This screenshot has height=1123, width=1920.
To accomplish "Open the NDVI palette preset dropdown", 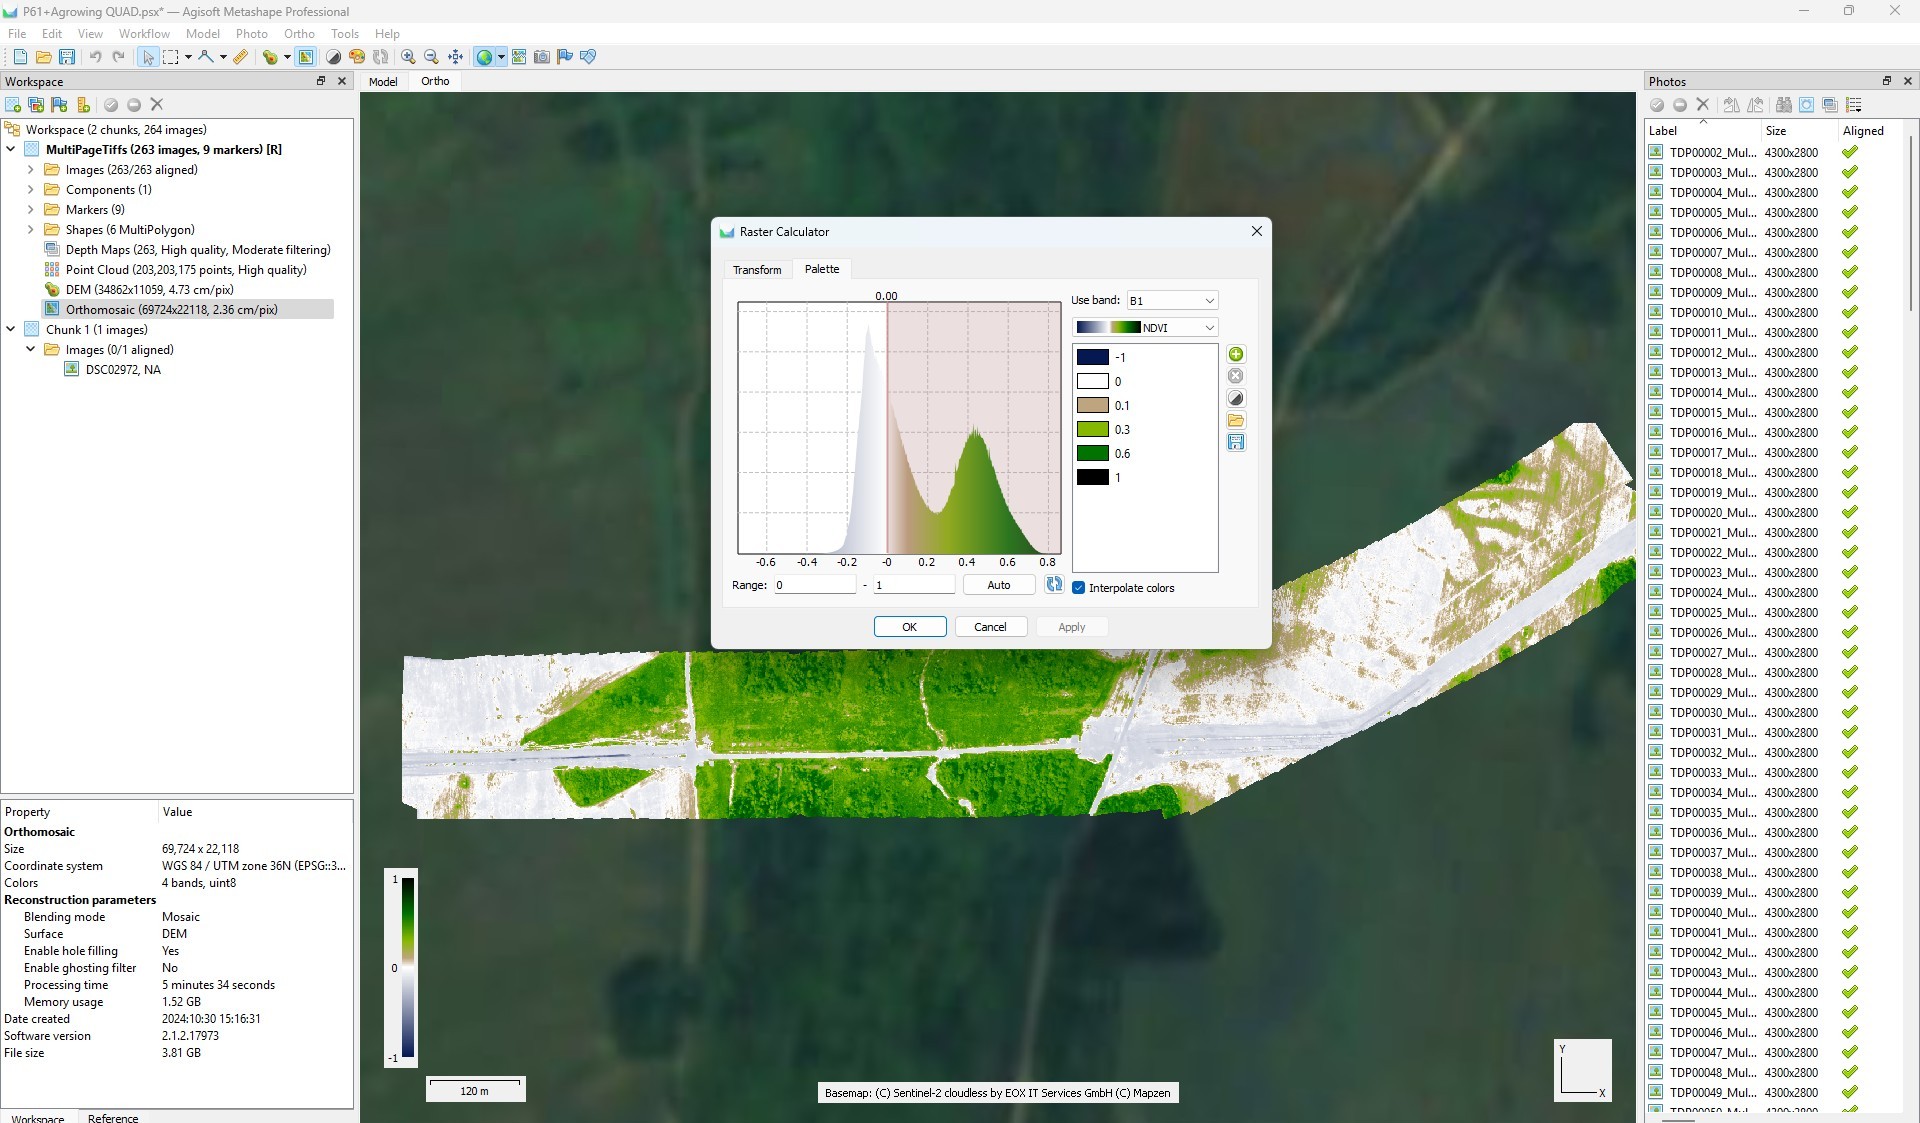I will coord(1145,327).
